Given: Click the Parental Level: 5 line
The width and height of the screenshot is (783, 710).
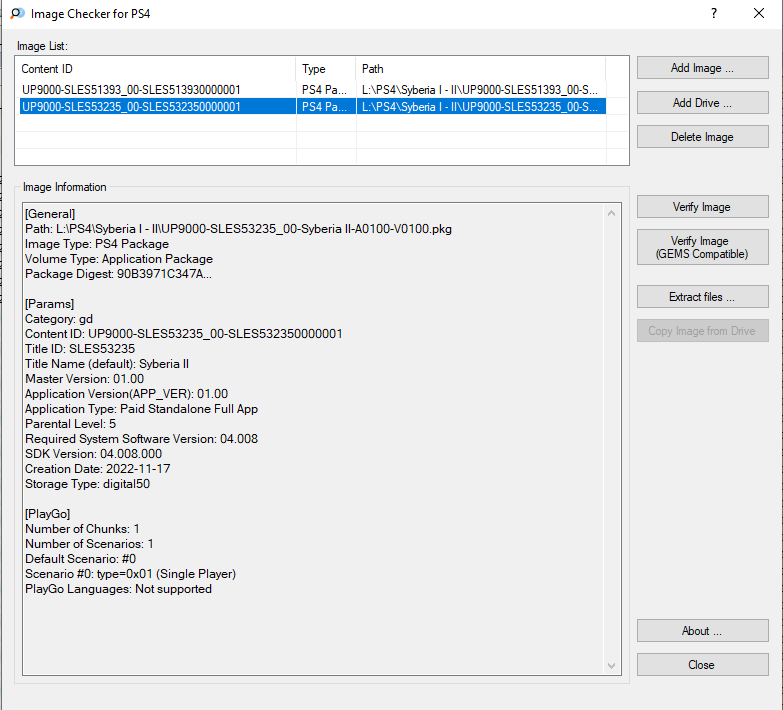Looking at the screenshot, I should (x=70, y=423).
